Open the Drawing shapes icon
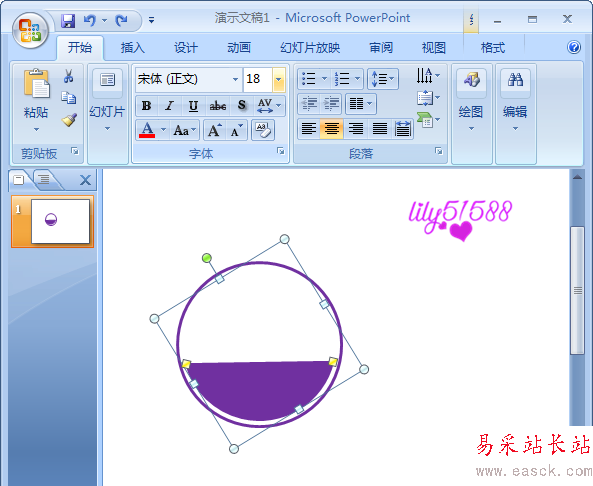This screenshot has height=486, width=593. pyautogui.click(x=471, y=80)
